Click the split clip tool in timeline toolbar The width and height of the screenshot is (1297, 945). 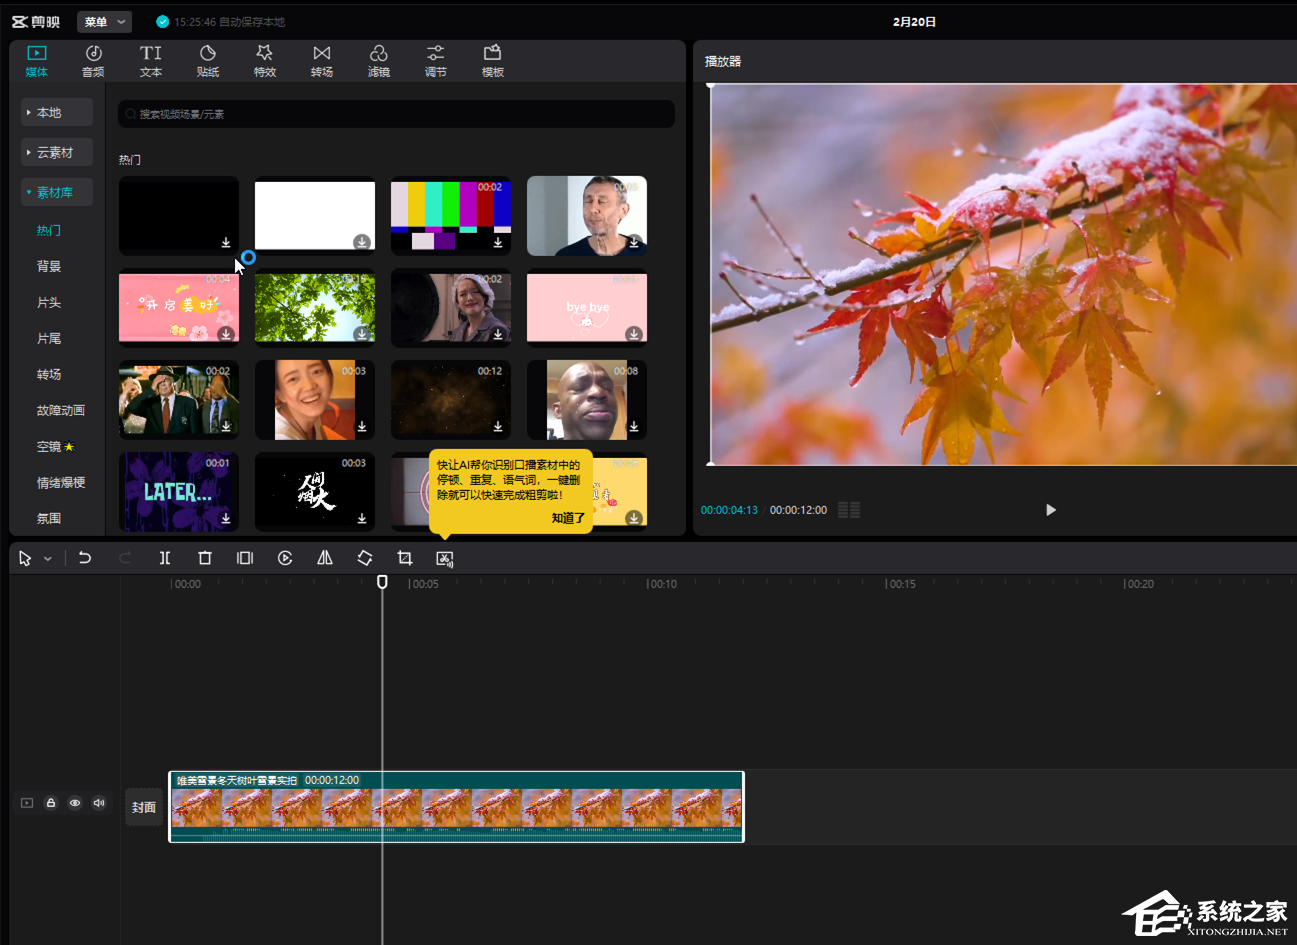pos(165,558)
